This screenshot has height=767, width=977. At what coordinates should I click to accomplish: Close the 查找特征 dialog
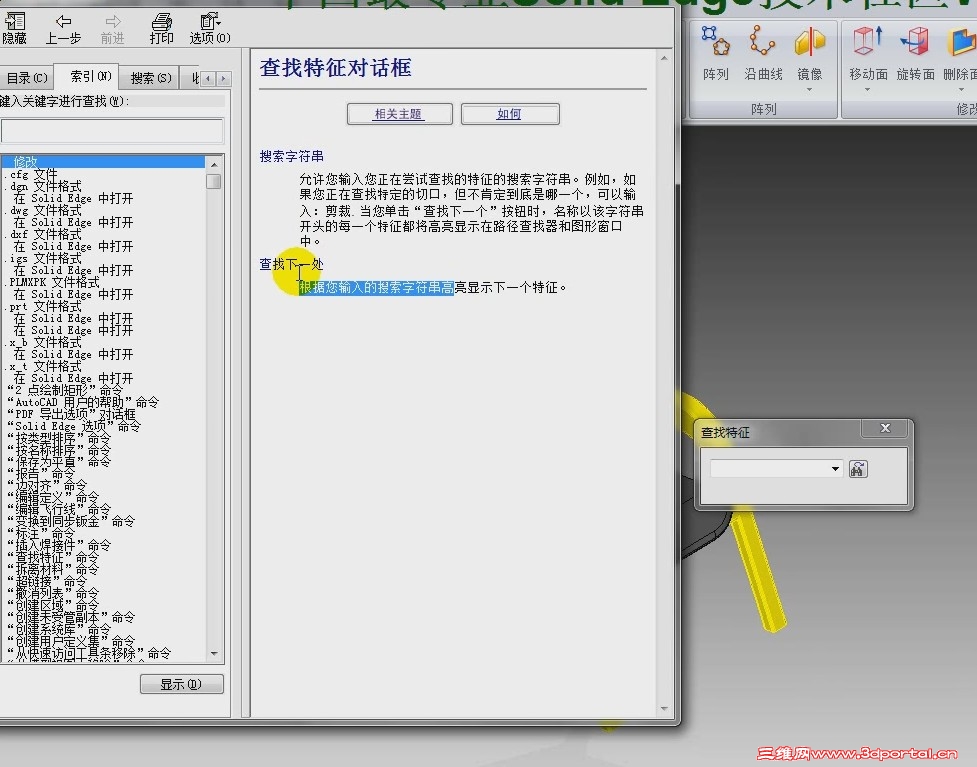[x=885, y=428]
